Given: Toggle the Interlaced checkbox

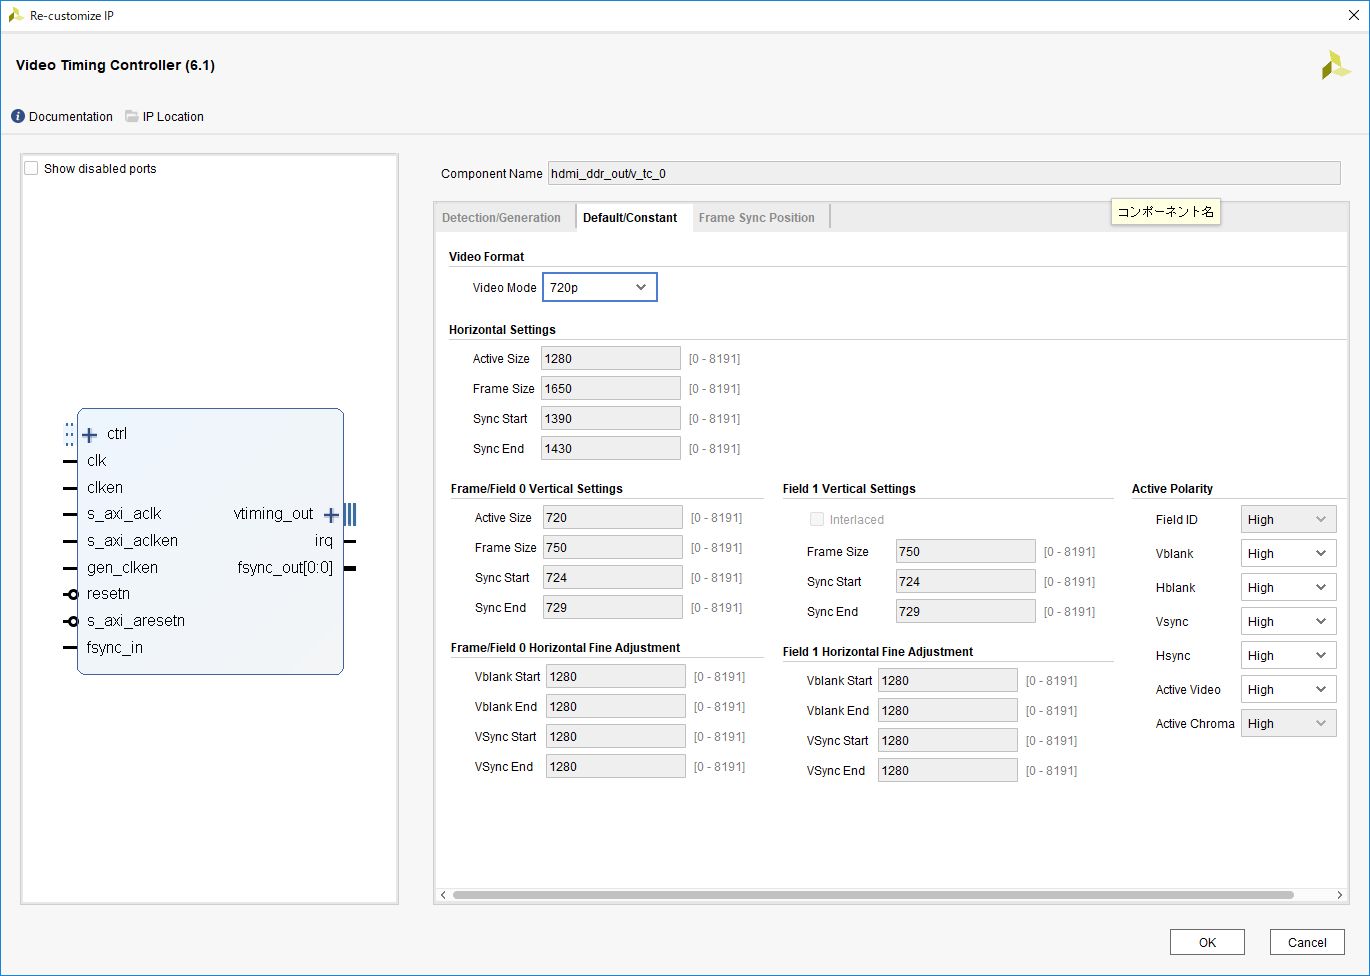Looking at the screenshot, I should click(x=817, y=519).
